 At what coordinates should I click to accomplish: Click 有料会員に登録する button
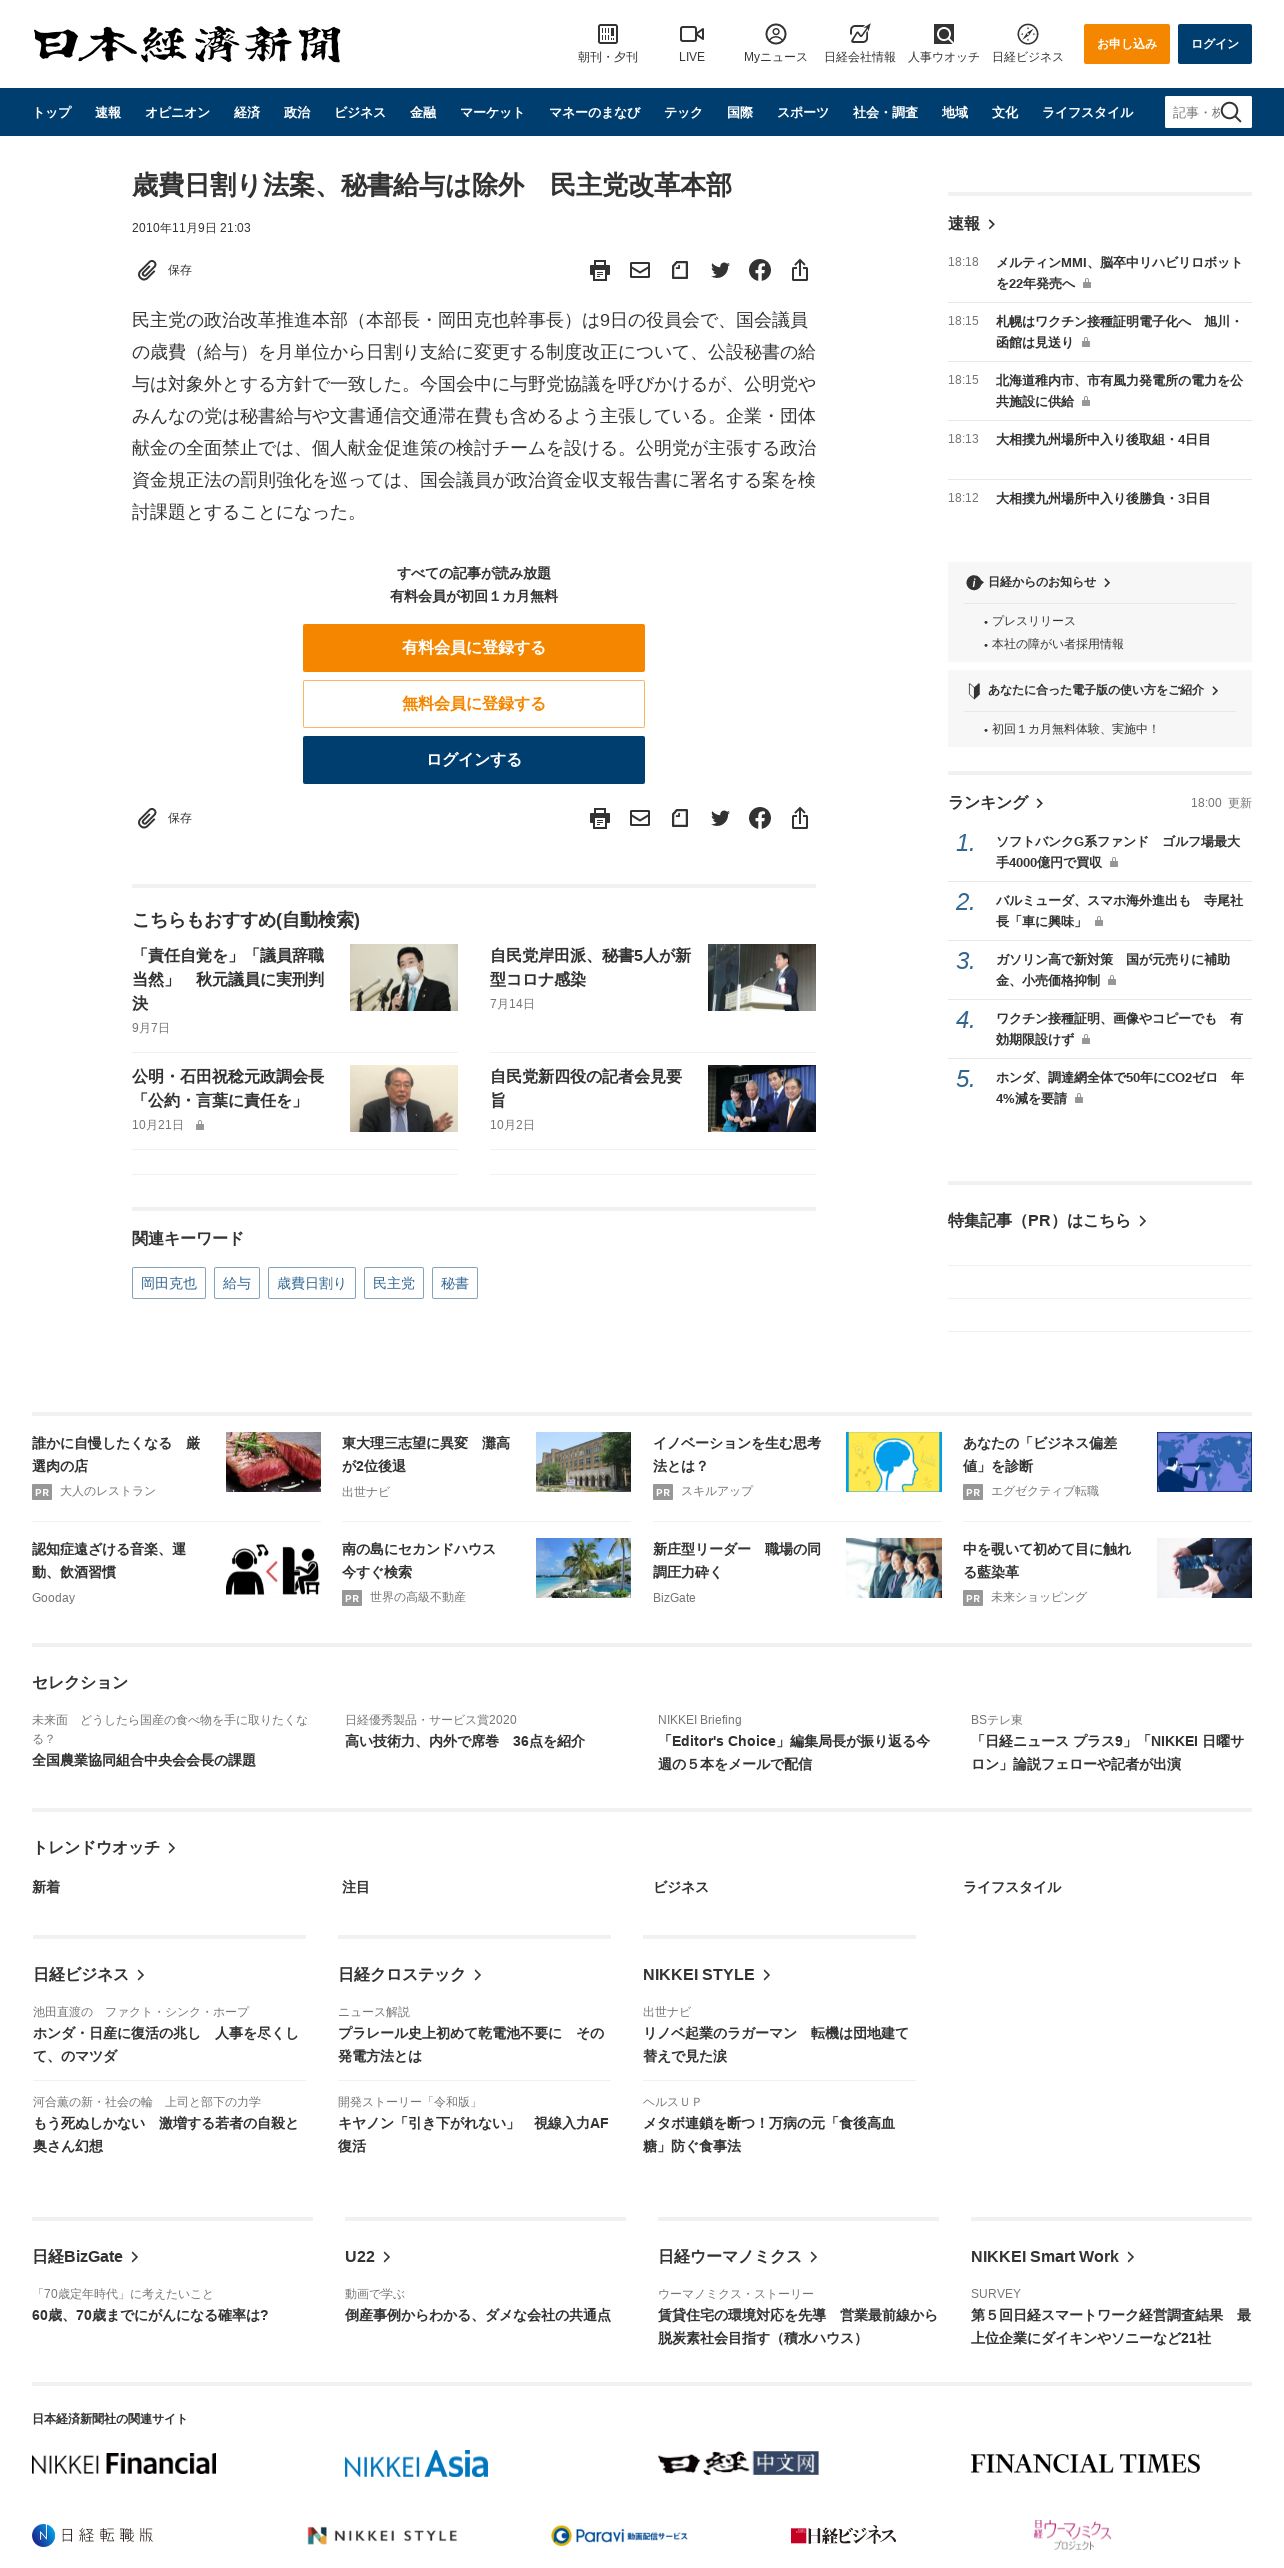click(x=474, y=648)
